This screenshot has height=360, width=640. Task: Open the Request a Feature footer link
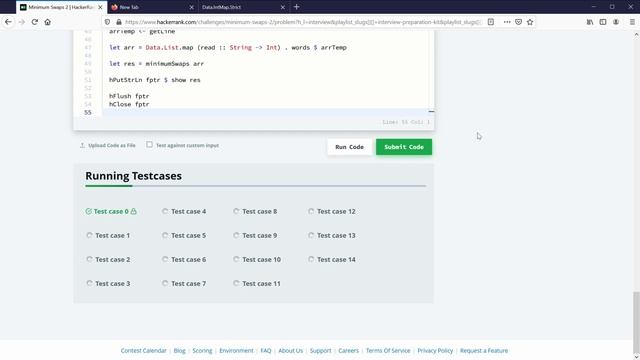point(484,351)
